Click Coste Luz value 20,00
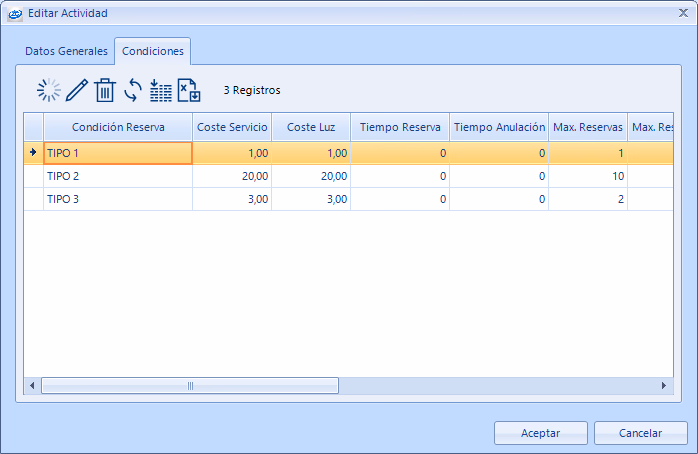Image resolution: width=698 pixels, height=454 pixels. click(x=312, y=175)
